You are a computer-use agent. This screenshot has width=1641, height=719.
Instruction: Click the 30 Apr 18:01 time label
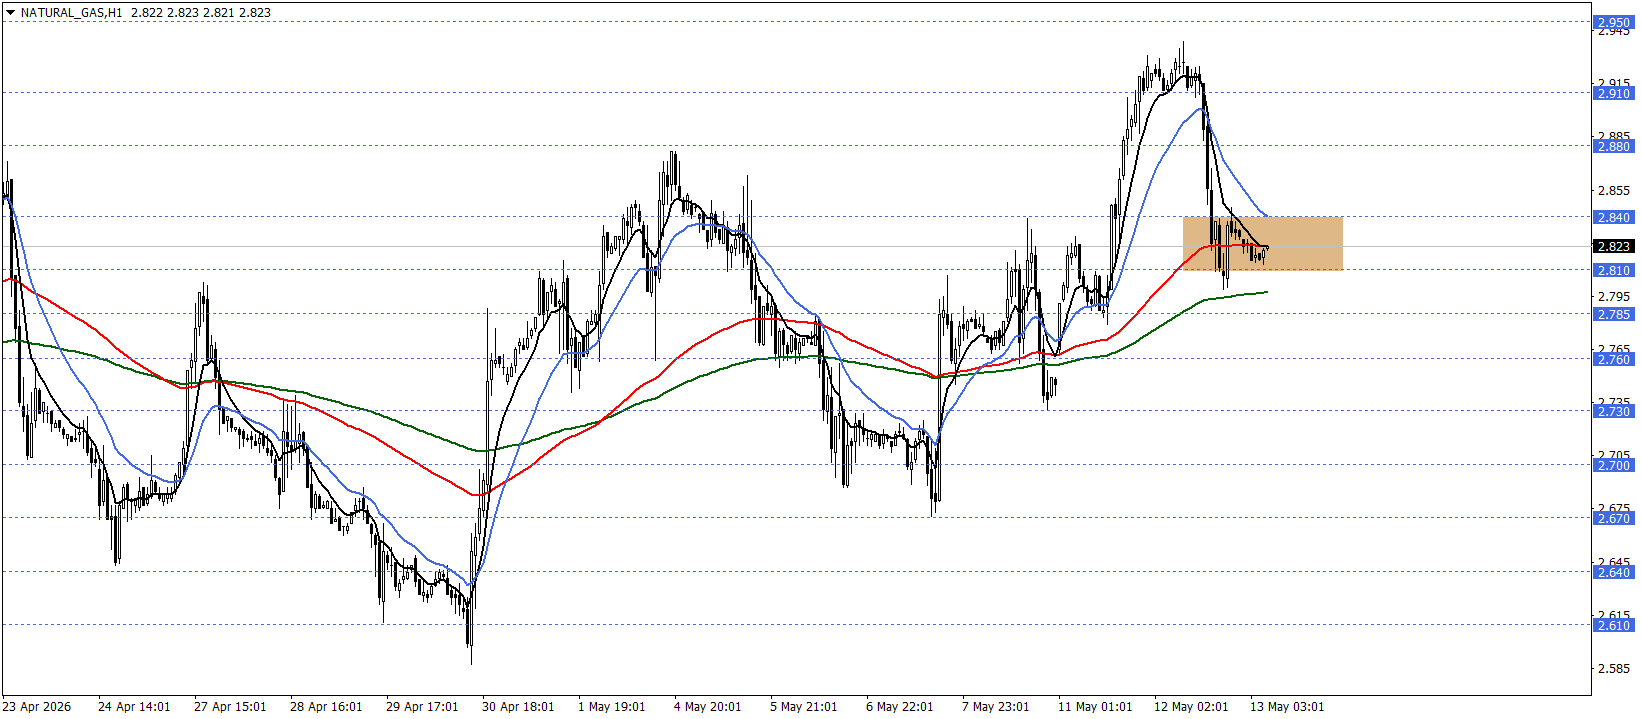[x=518, y=706]
